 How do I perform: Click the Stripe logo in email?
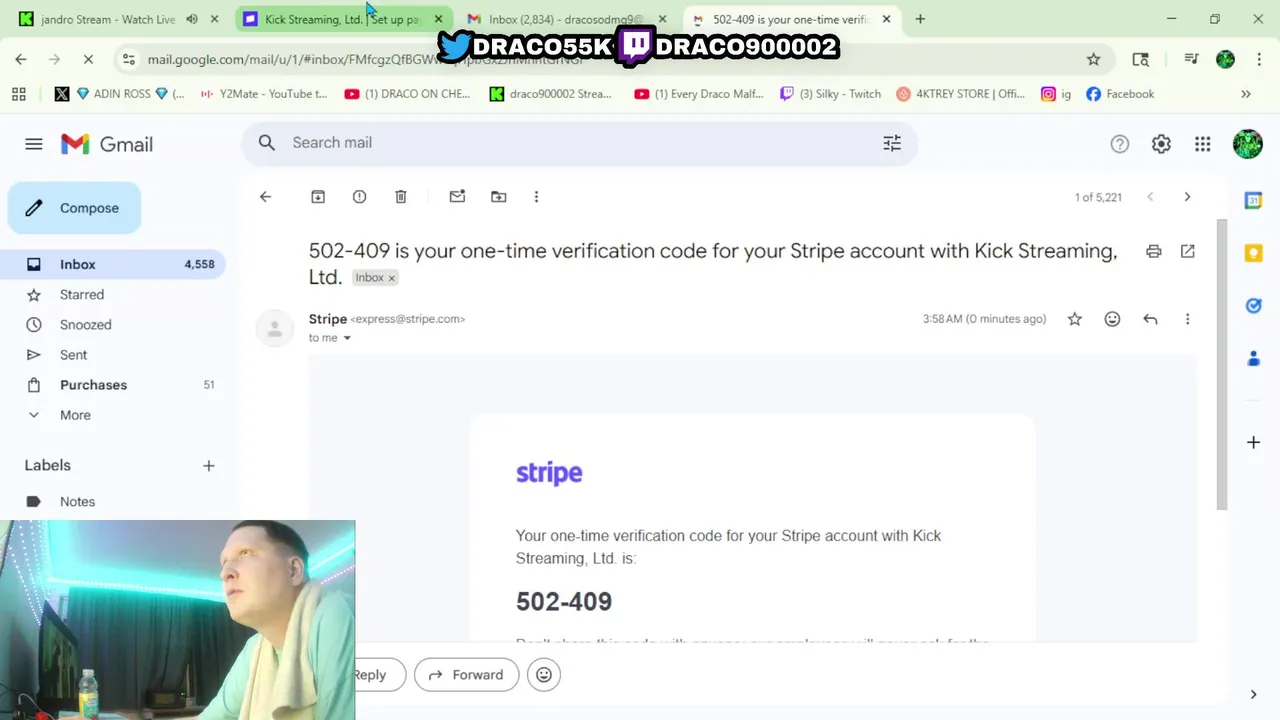pos(549,473)
